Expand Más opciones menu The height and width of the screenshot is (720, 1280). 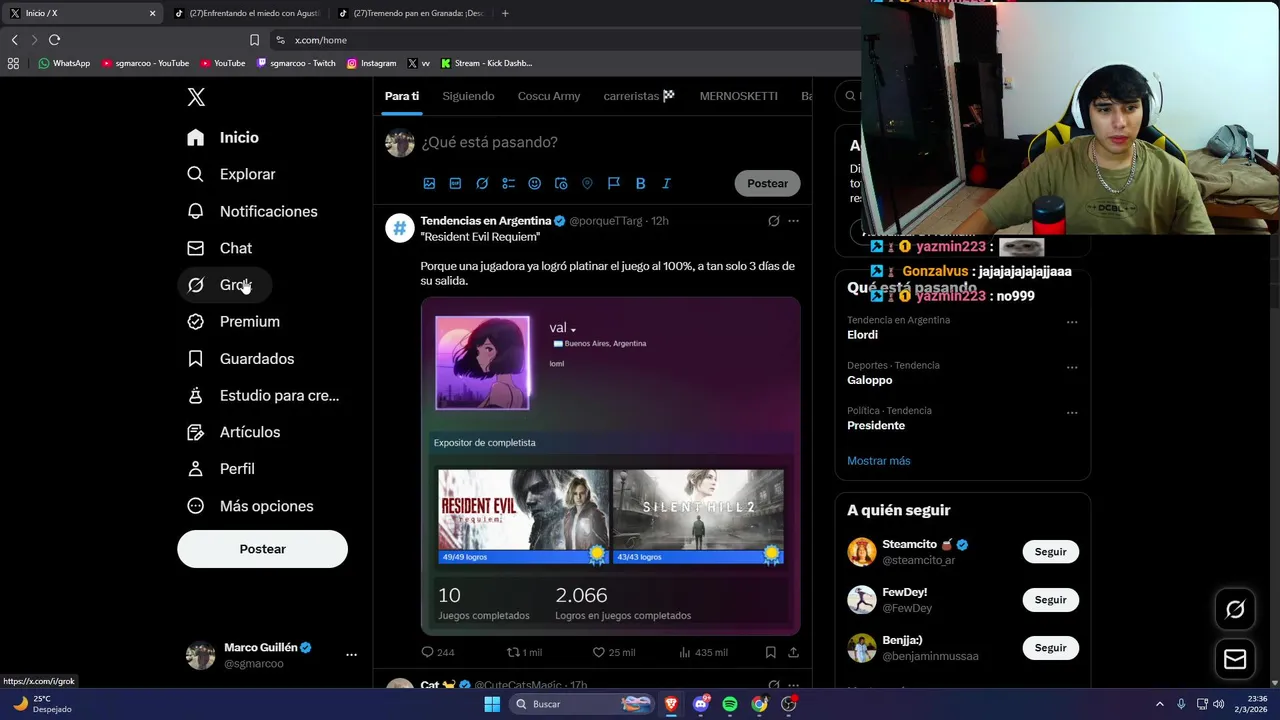coord(250,506)
